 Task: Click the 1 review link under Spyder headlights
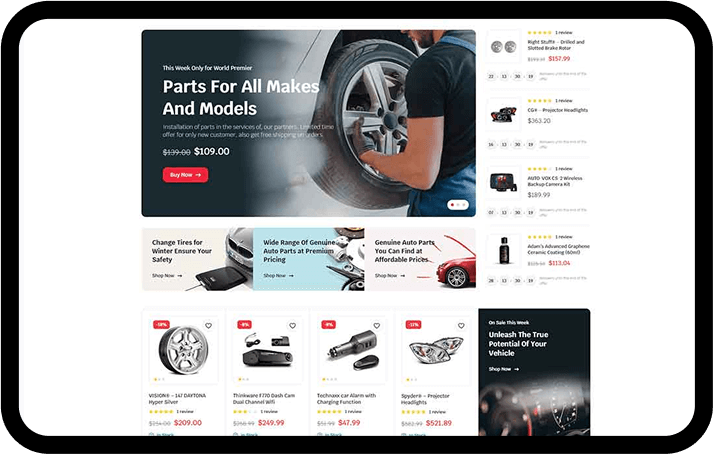437,412
